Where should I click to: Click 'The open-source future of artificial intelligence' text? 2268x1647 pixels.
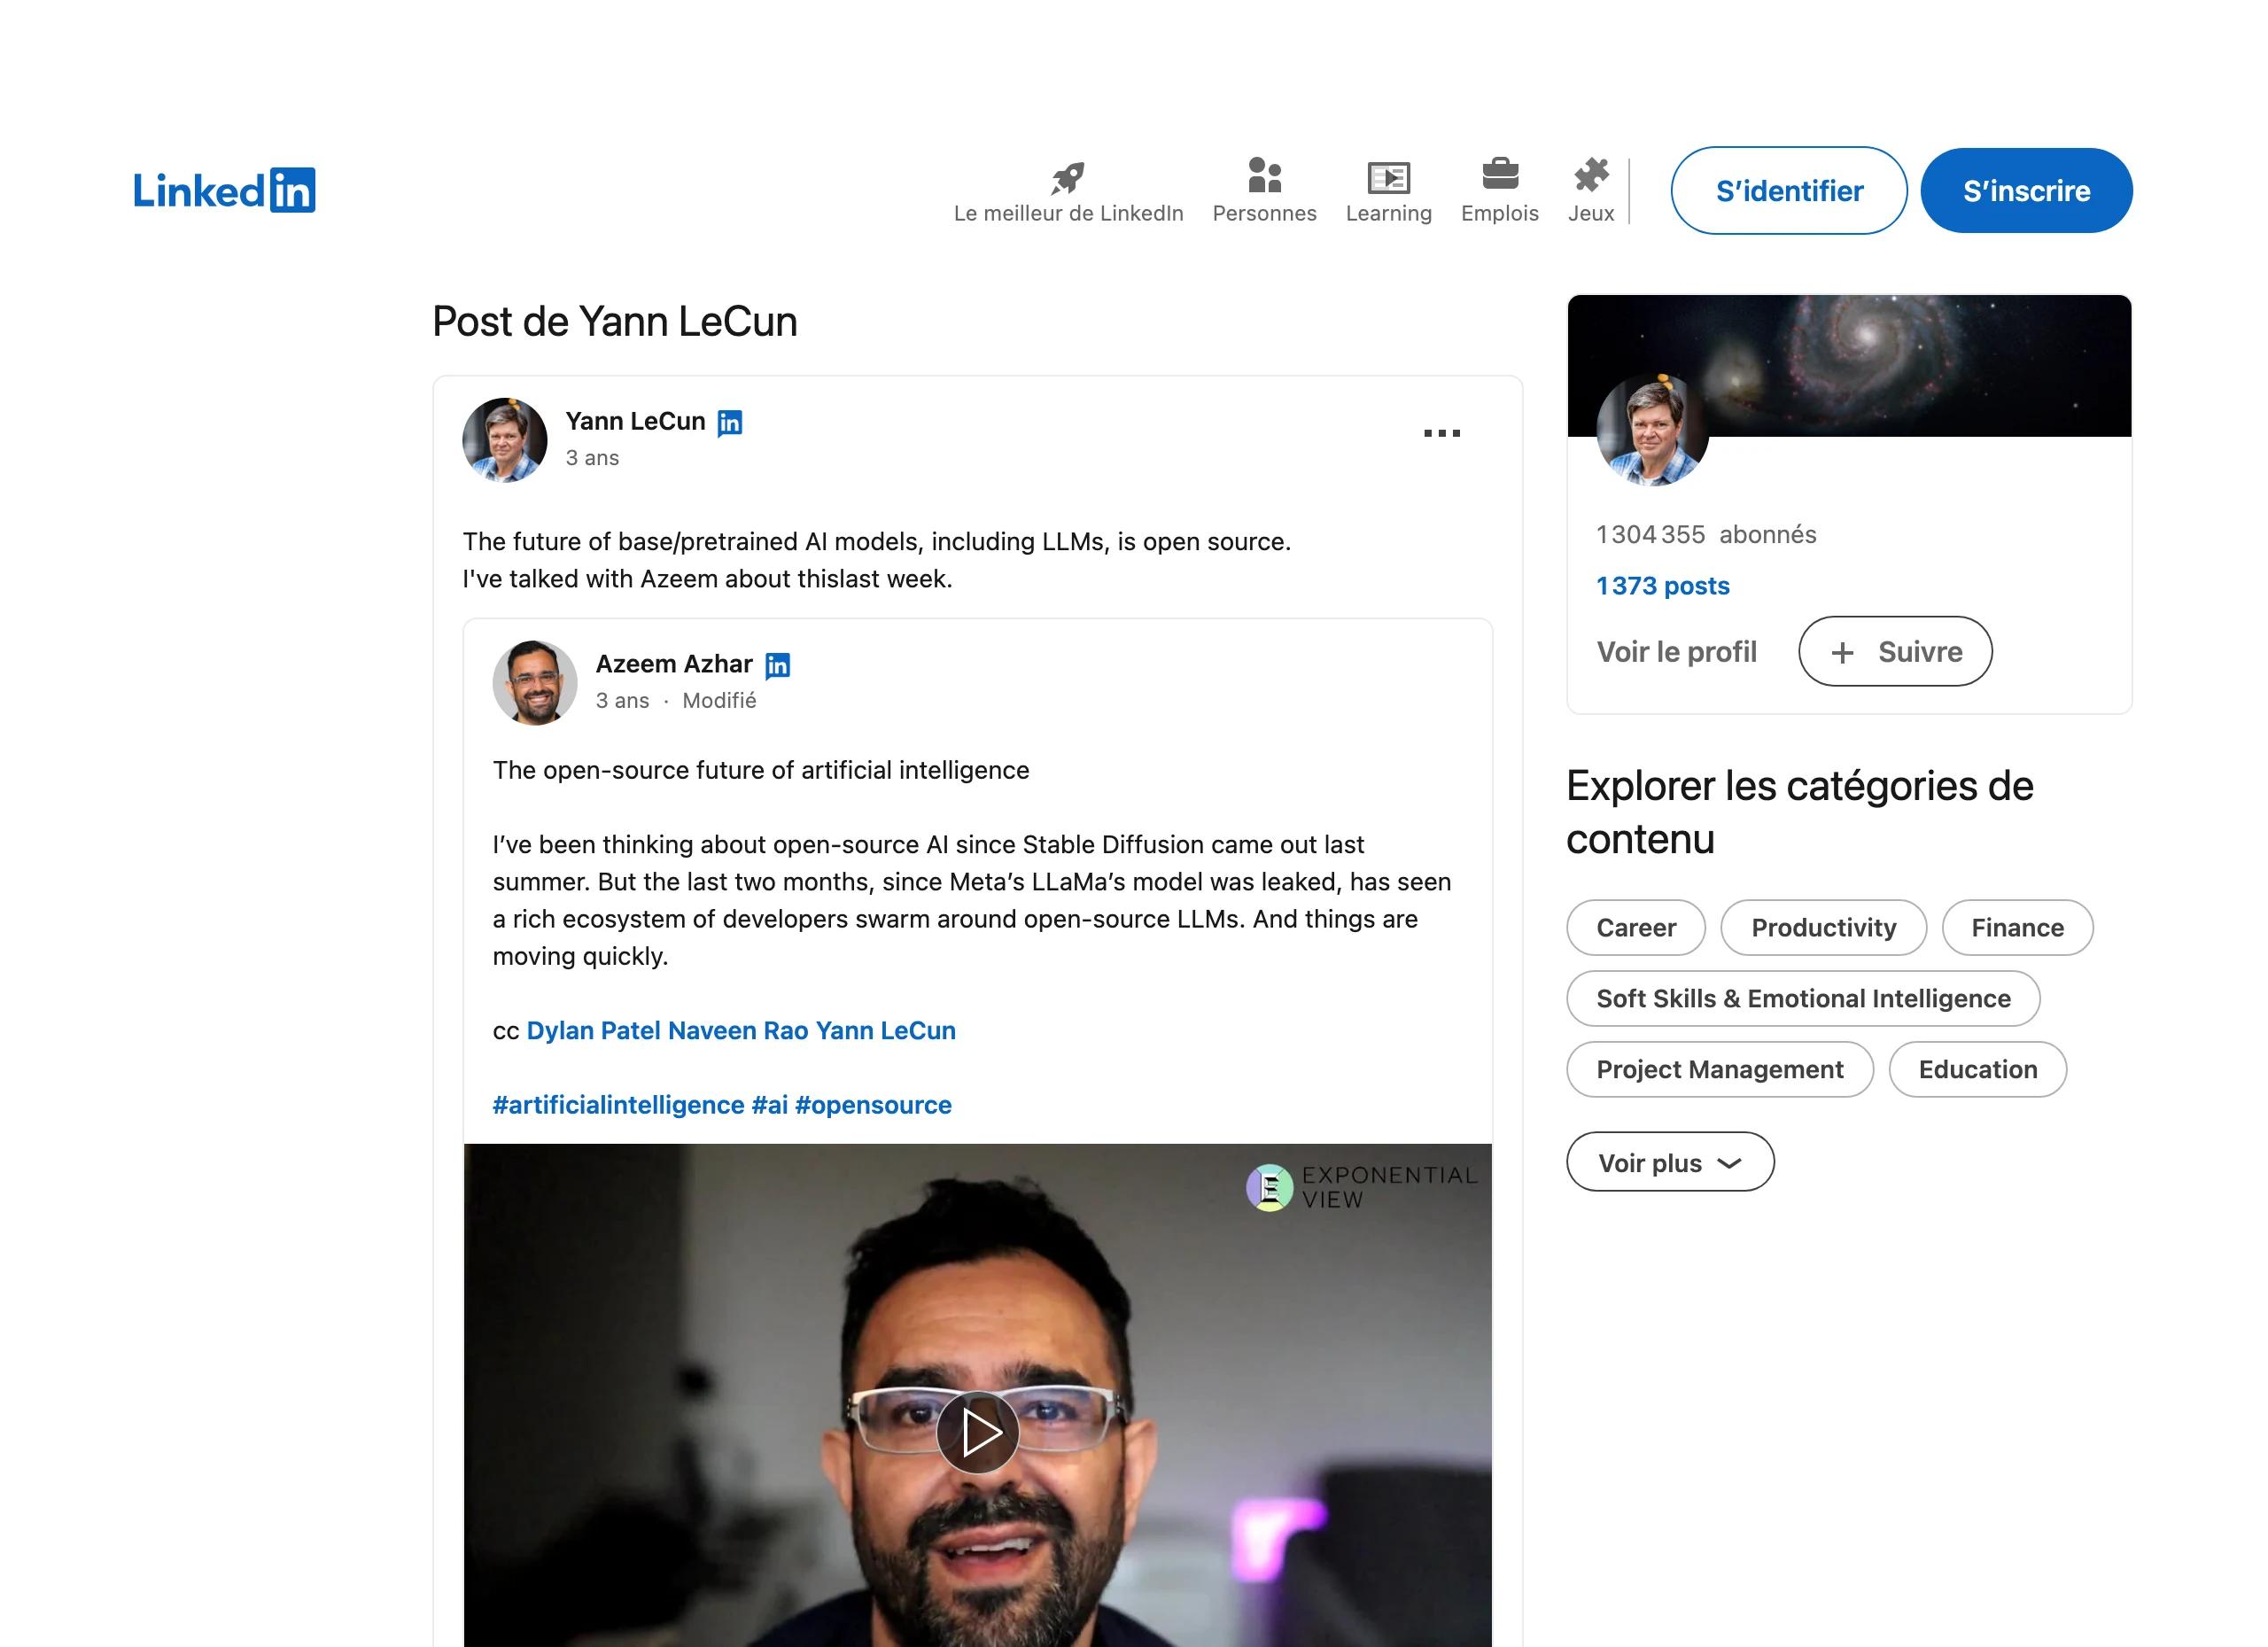point(760,771)
